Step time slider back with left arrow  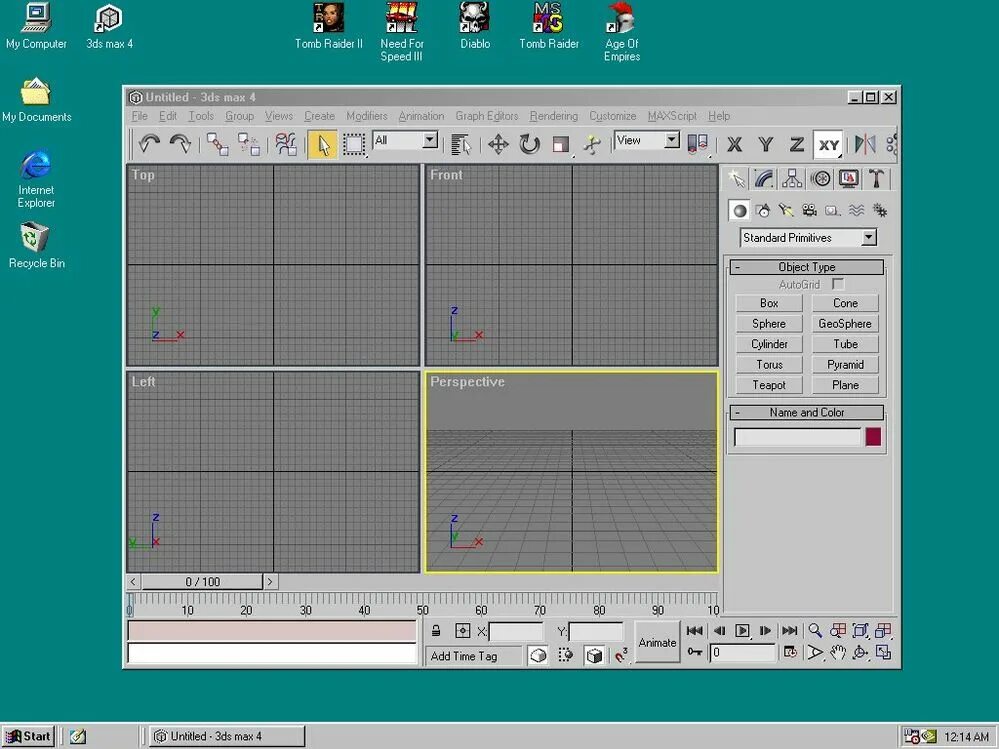click(133, 581)
